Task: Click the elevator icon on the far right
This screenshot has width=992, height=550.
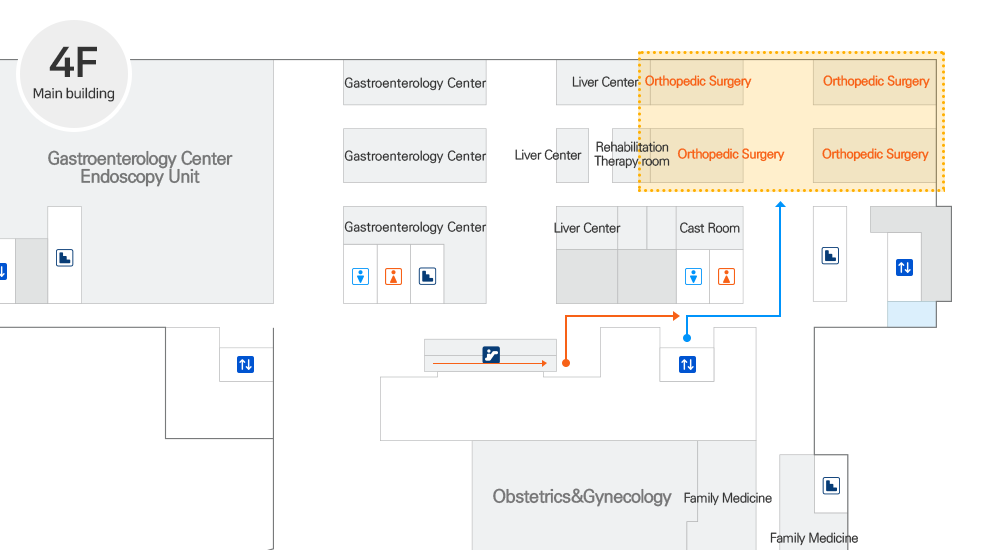Action: pos(904,267)
